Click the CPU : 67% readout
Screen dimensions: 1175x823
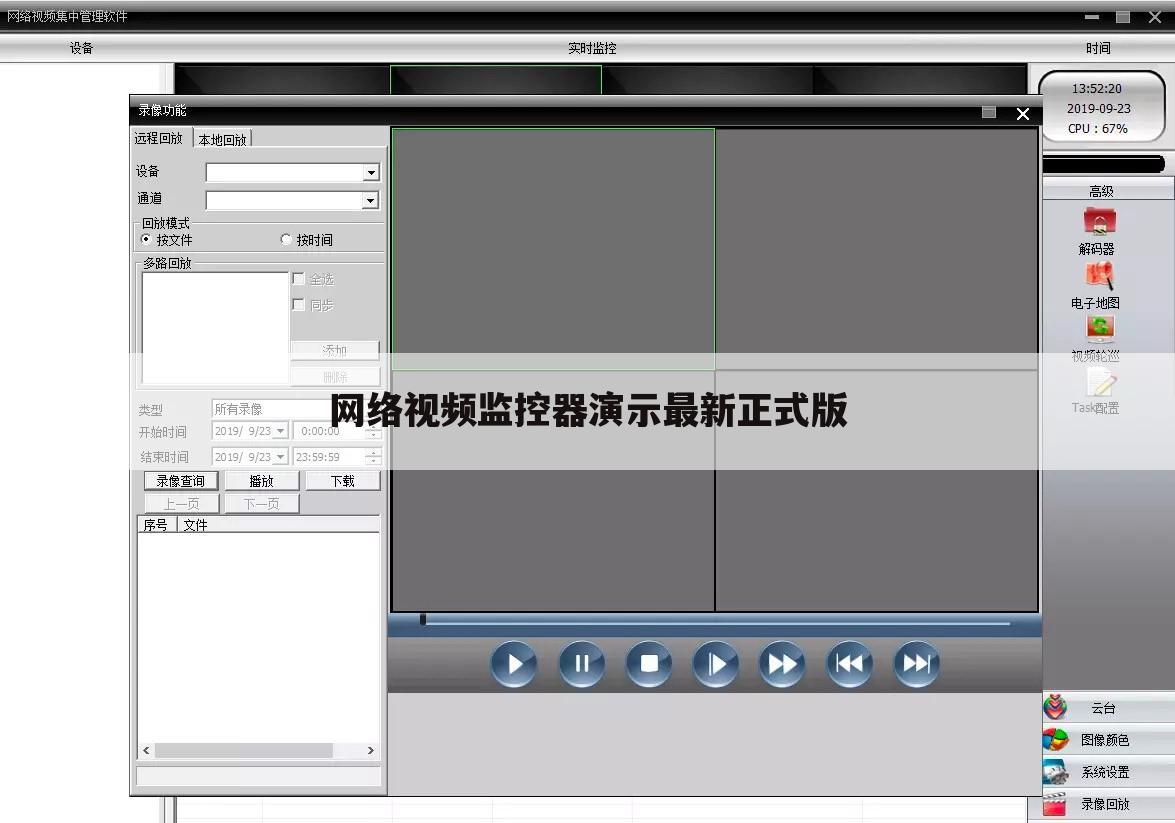[1098, 128]
